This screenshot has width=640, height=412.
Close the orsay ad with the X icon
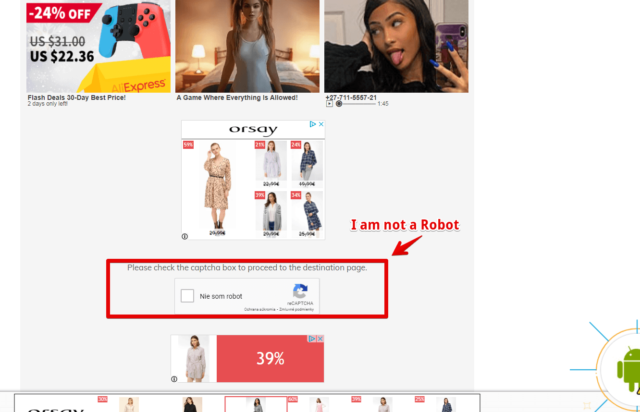click(321, 124)
